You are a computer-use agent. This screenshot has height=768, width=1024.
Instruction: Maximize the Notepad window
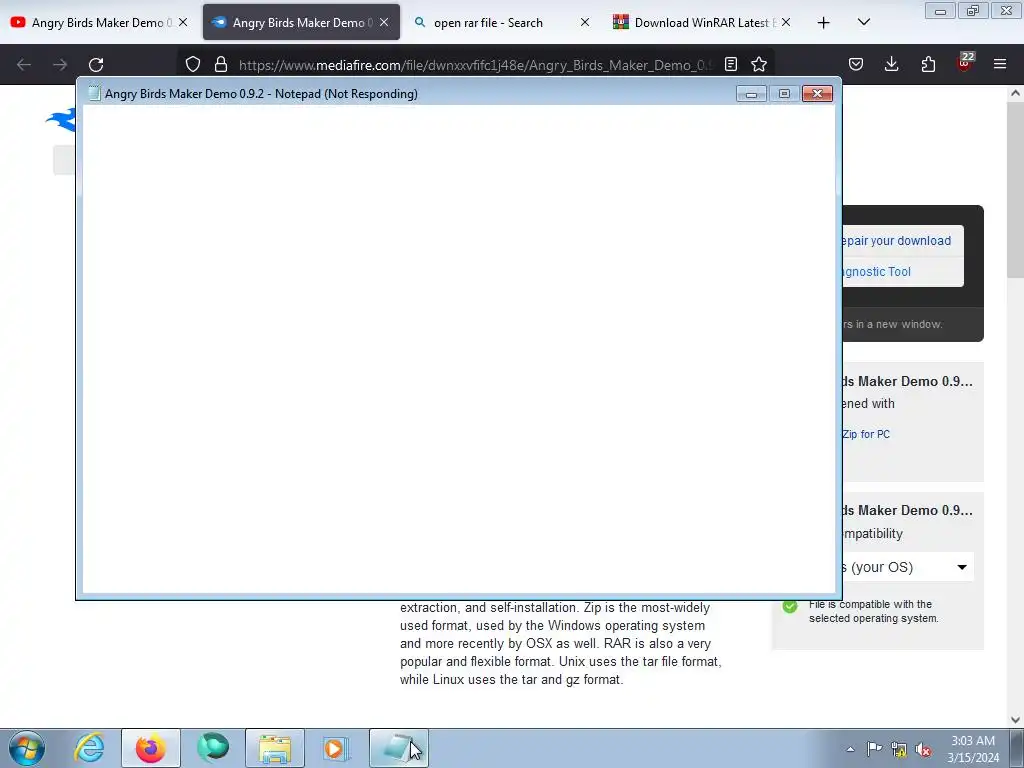click(784, 94)
